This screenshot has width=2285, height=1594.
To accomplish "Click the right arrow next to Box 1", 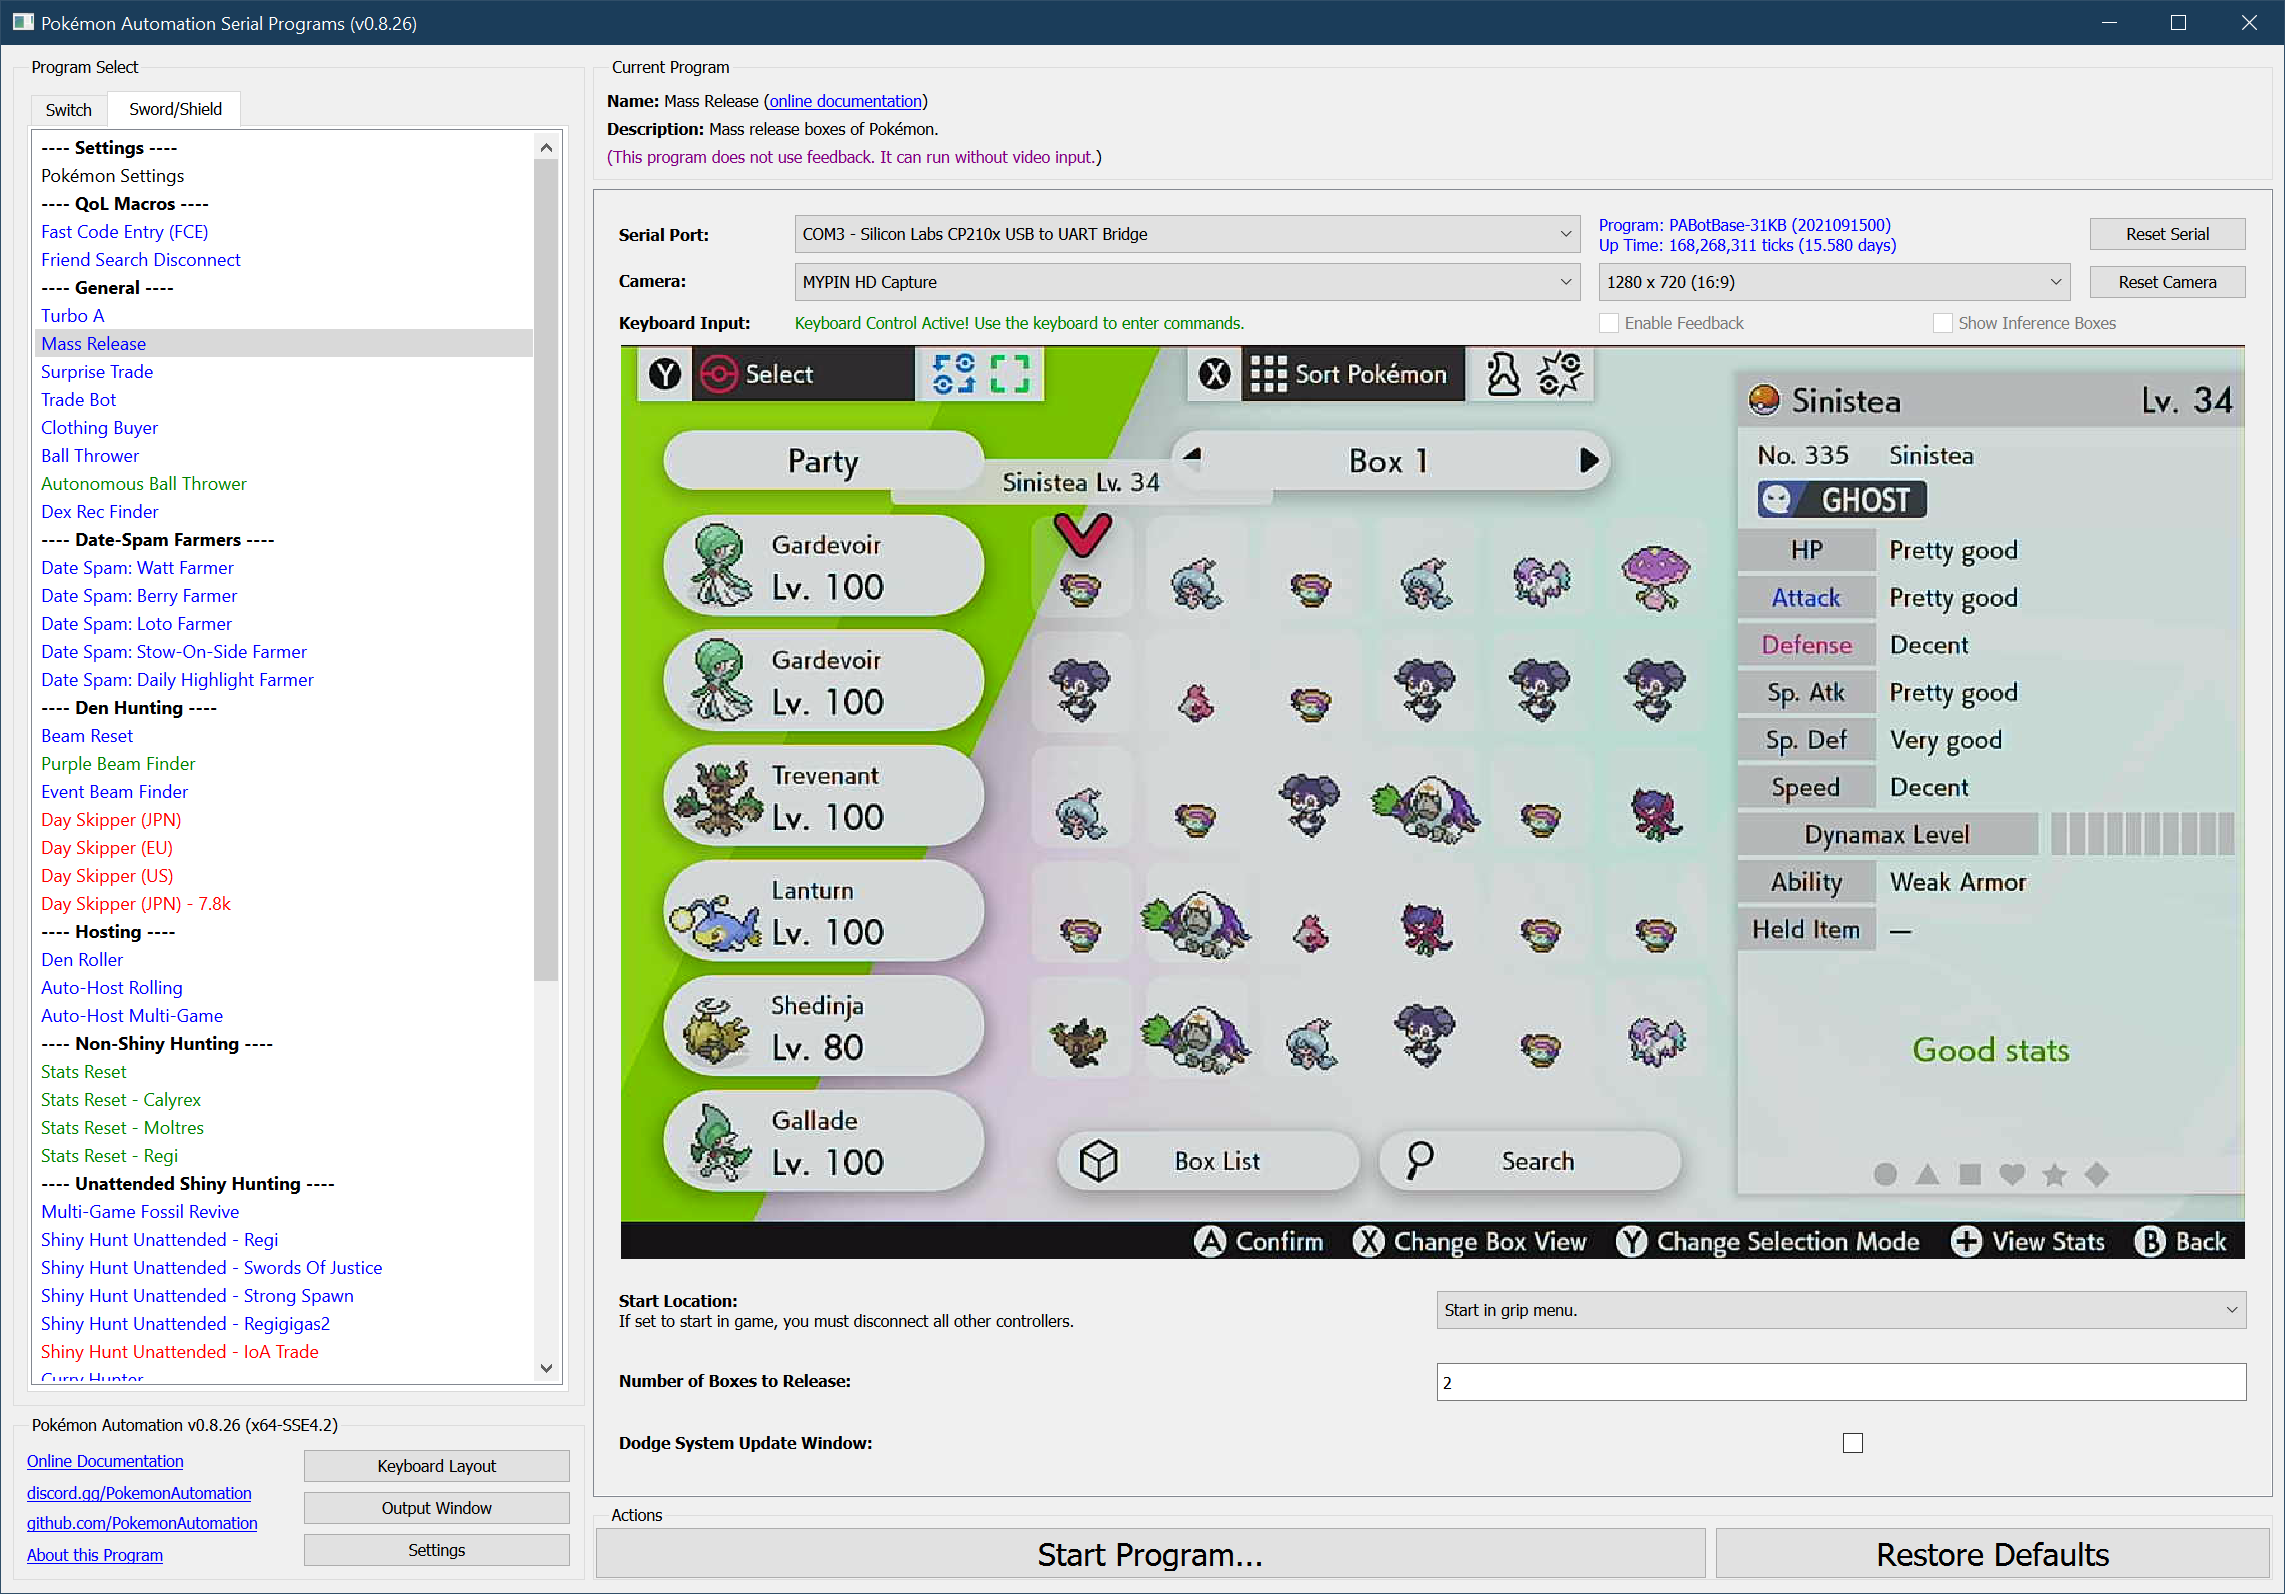I will coord(1588,460).
